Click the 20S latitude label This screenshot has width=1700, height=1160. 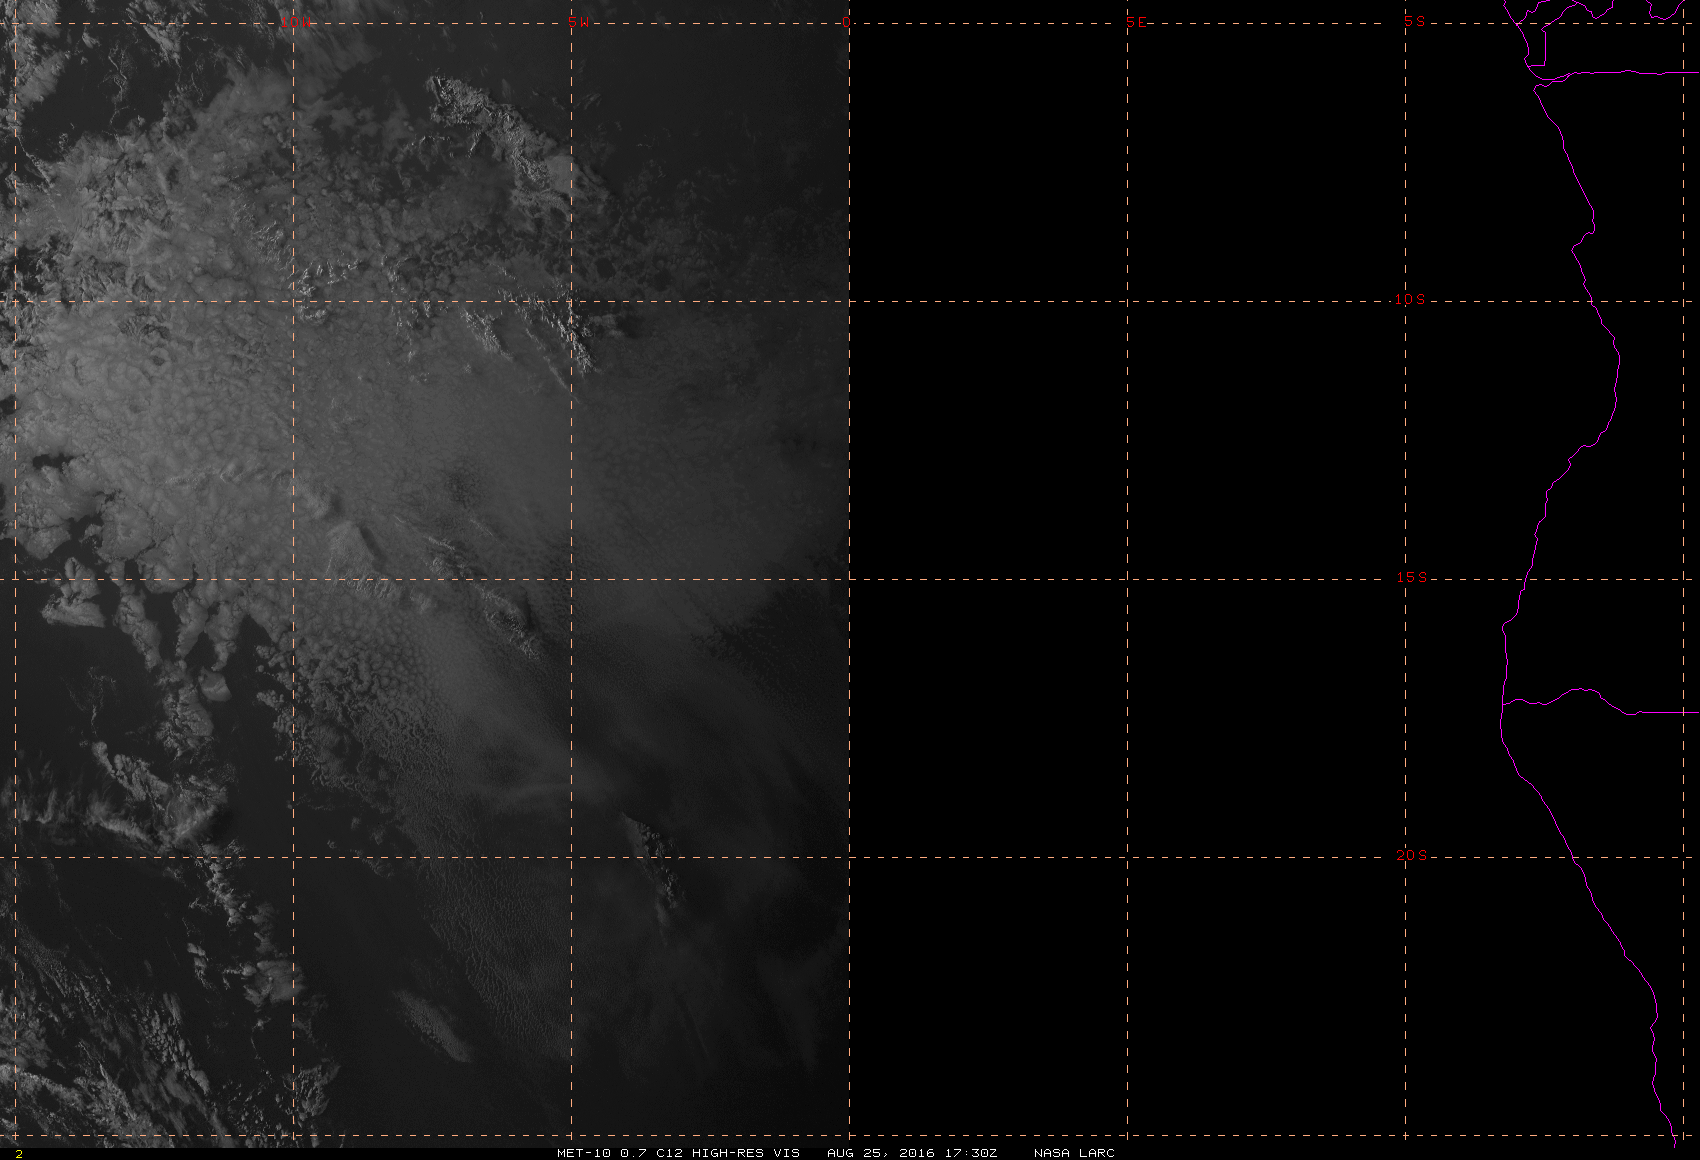[x=1411, y=855]
